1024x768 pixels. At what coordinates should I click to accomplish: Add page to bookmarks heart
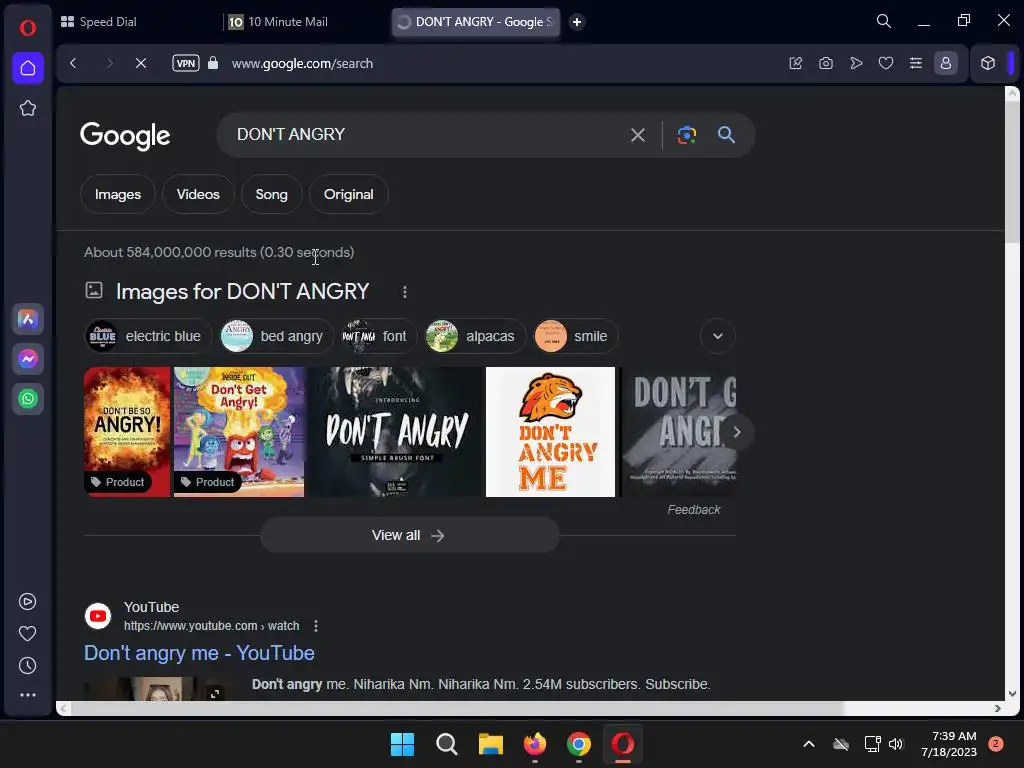coord(886,63)
